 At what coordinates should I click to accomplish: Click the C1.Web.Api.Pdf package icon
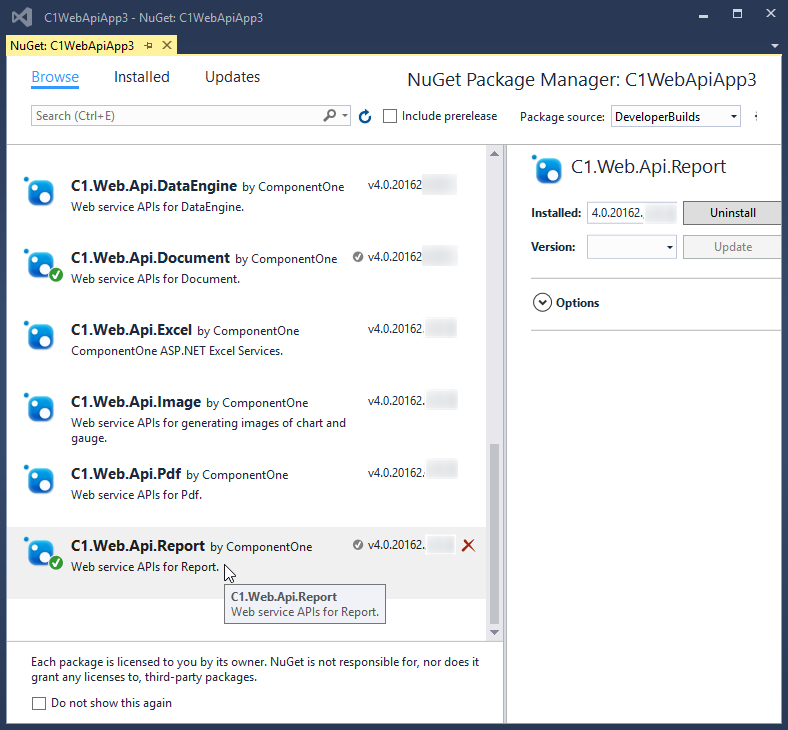click(x=40, y=480)
